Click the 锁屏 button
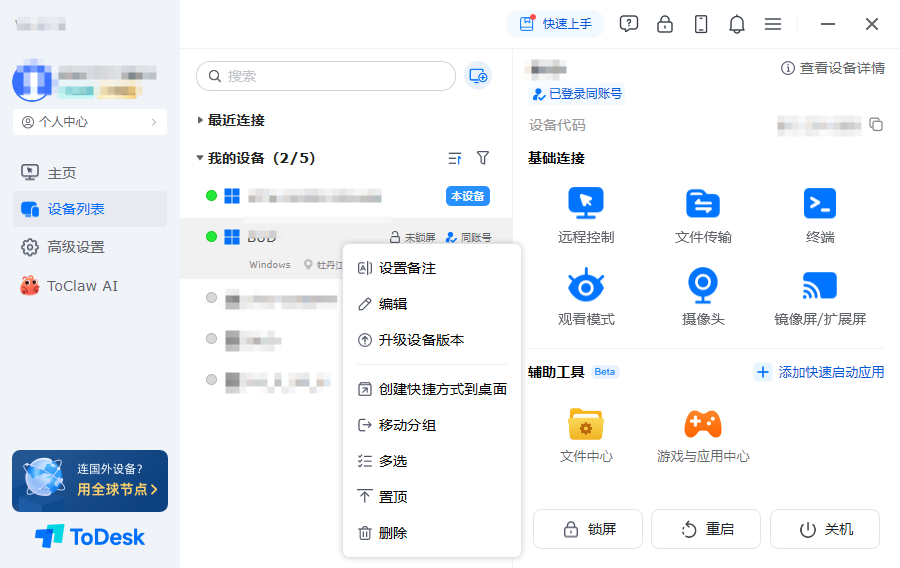This screenshot has height=568, width=900. 588,529
